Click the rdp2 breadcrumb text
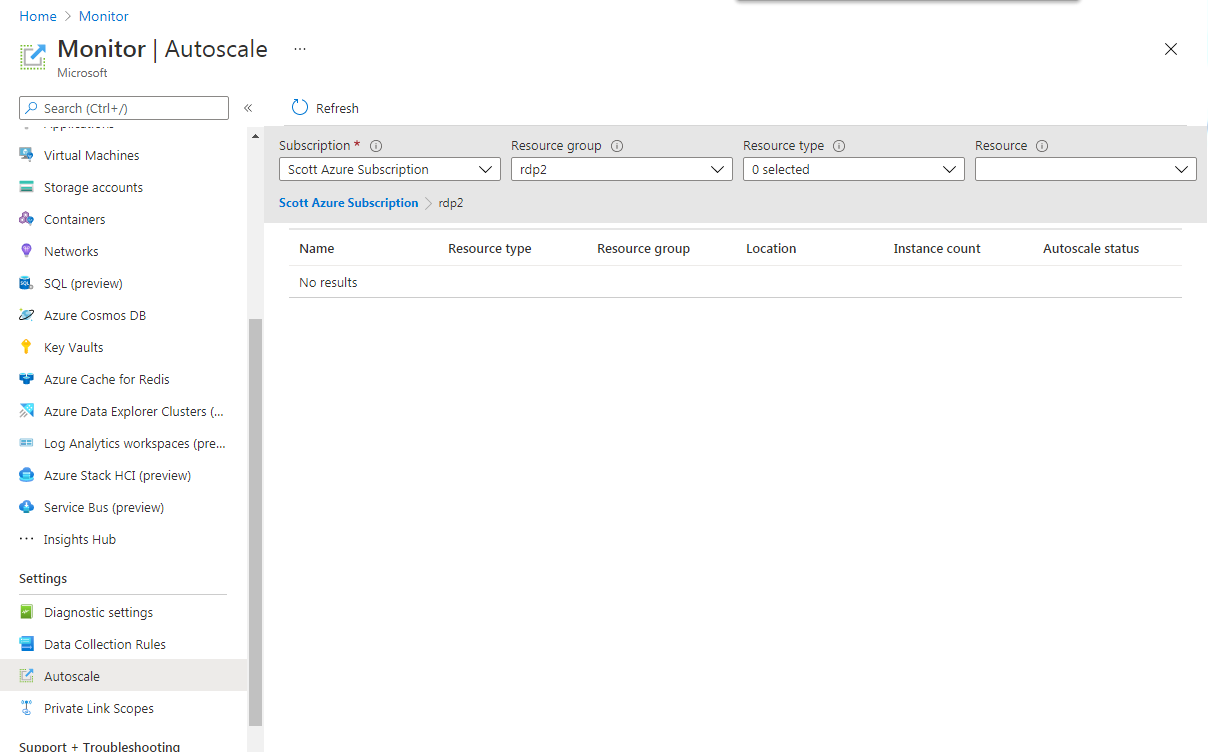 pyautogui.click(x=451, y=203)
